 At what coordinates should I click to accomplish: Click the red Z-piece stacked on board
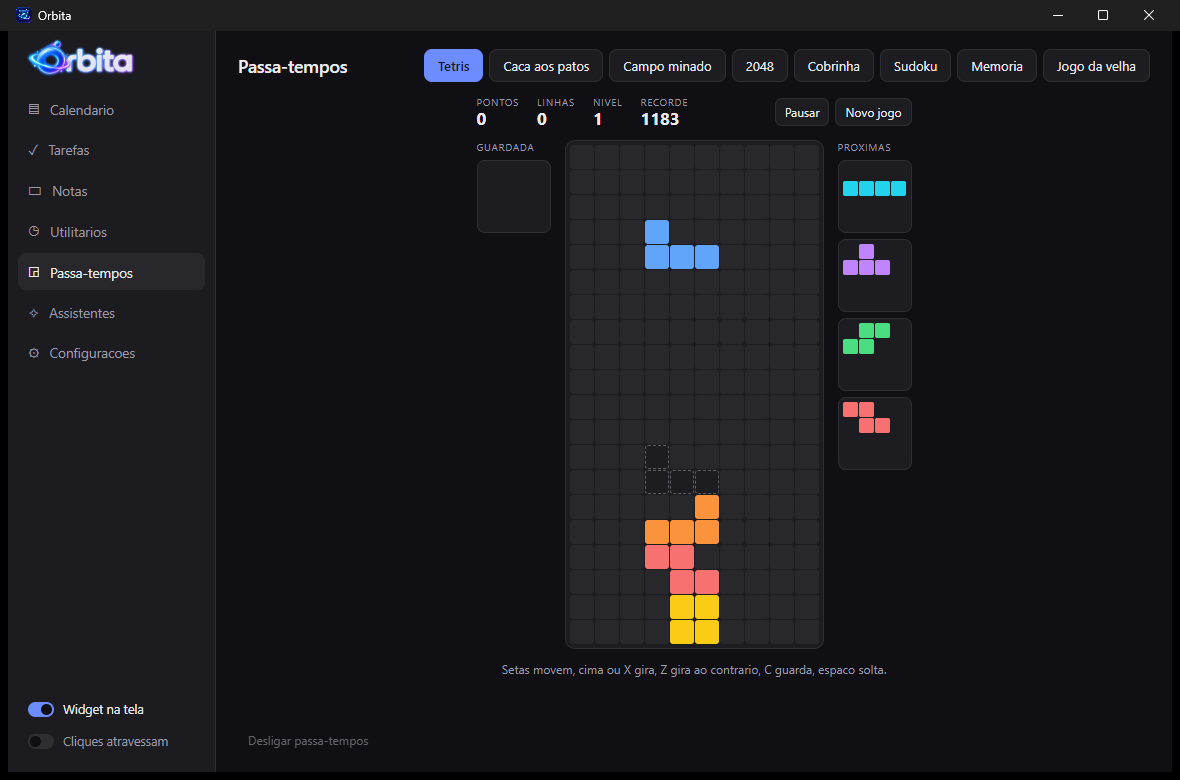[682, 570]
